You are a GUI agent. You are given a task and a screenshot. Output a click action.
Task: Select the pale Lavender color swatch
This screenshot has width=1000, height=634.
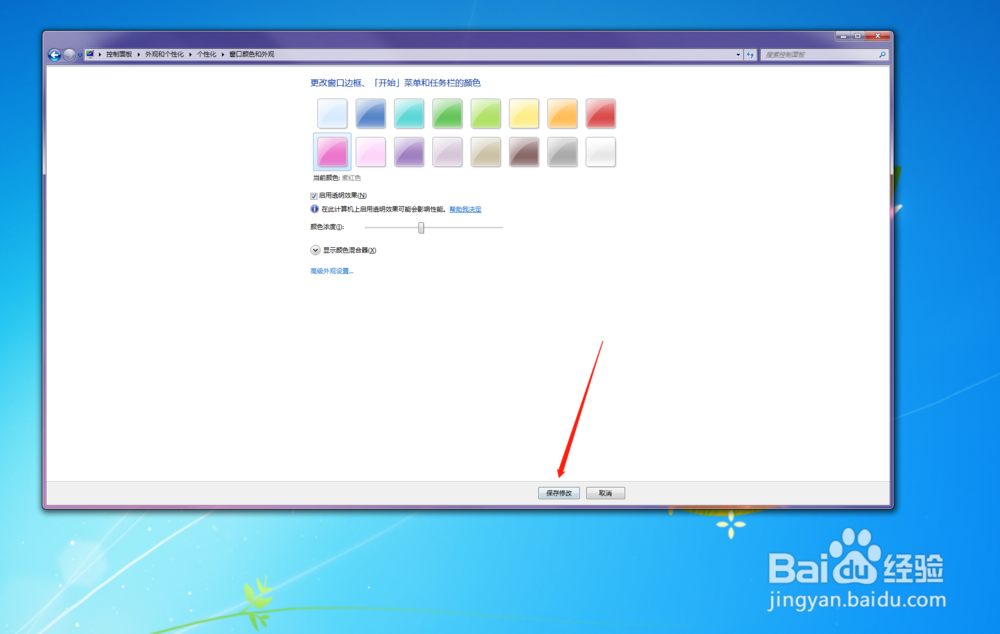point(447,152)
